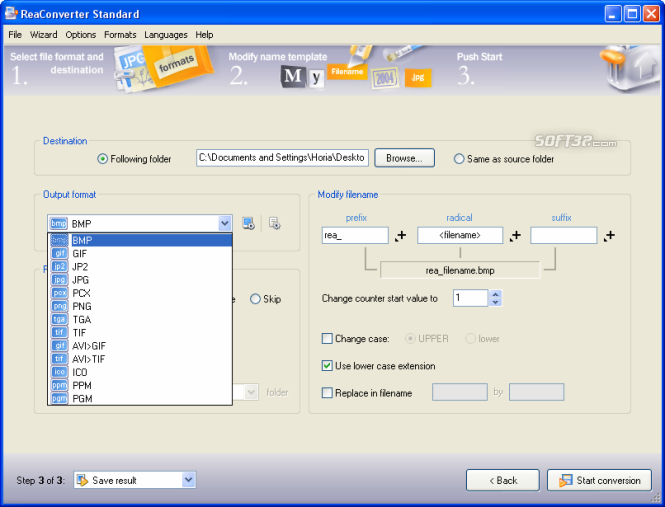
Task: Open the Help menu
Action: pos(204,35)
